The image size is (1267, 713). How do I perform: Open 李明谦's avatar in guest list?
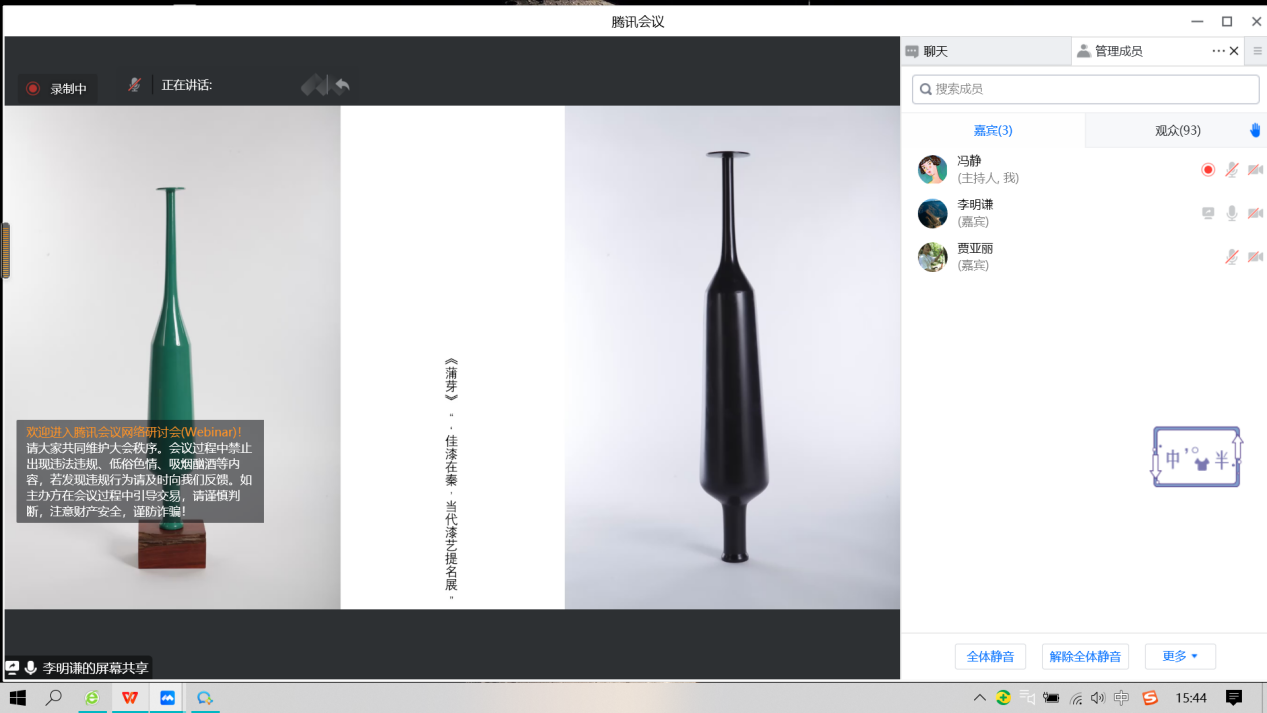tap(932, 213)
